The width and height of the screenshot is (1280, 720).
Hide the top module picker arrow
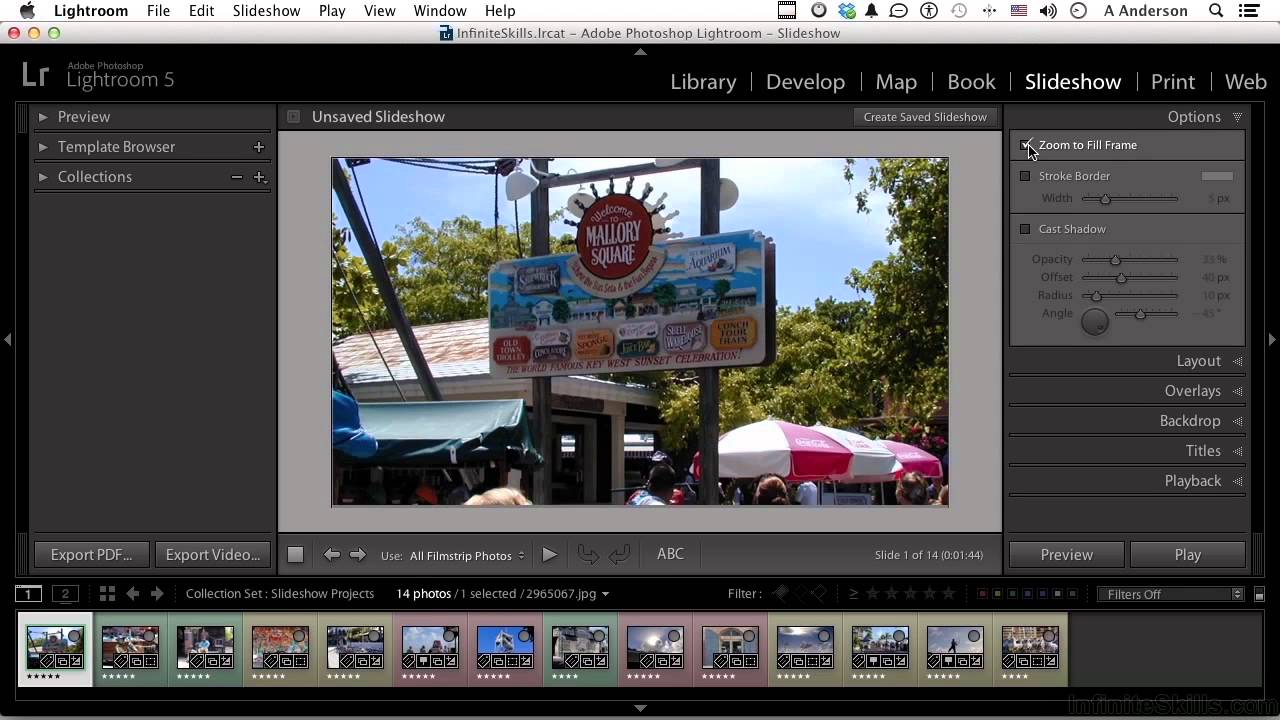click(640, 51)
